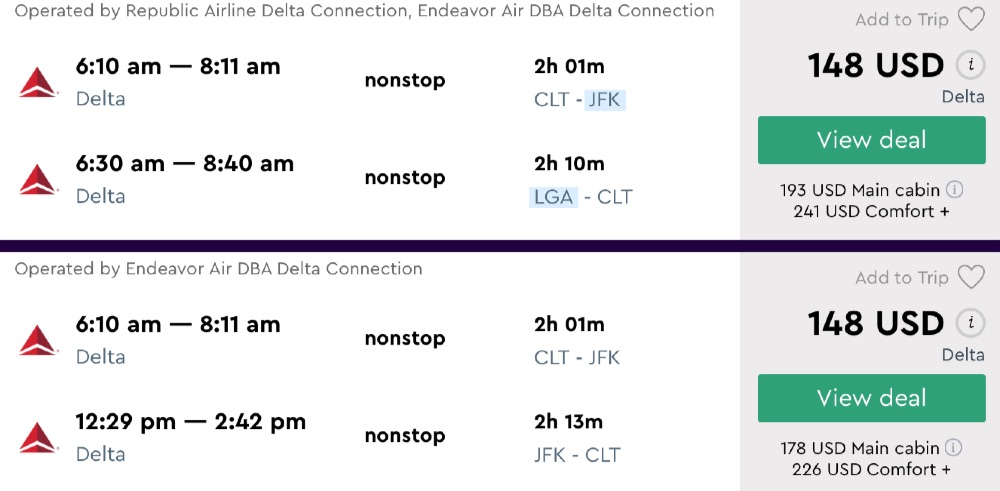Toggle Add to Trip on first result
Screen dimensions: 1000x491
pyautogui.click(x=902, y=20)
